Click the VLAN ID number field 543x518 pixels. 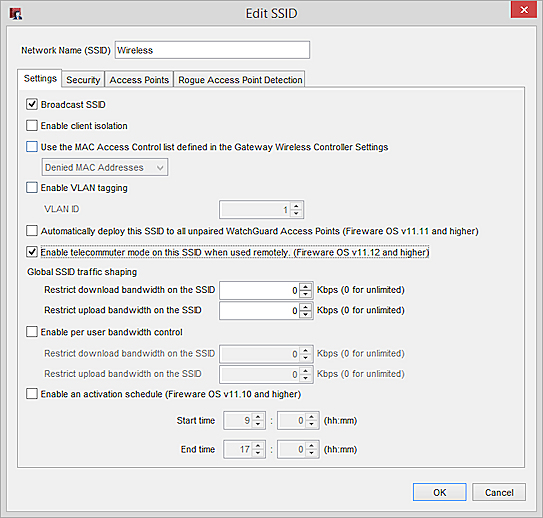point(256,209)
